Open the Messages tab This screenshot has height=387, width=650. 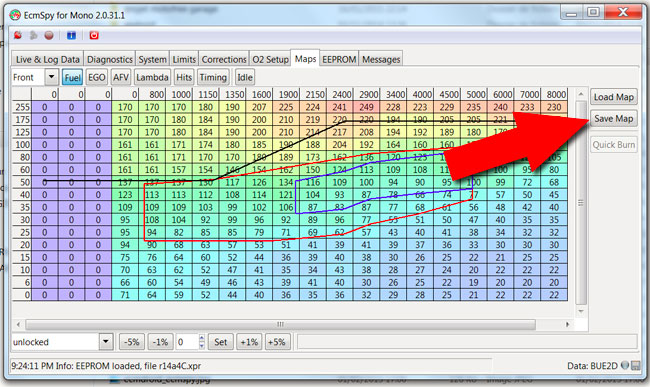[381, 59]
